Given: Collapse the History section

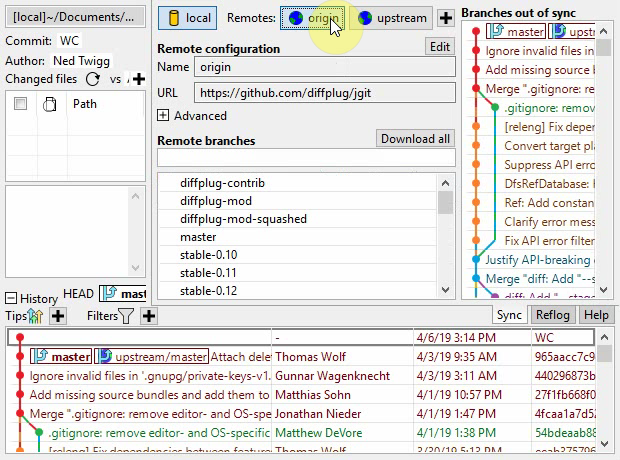Looking at the screenshot, I should (x=11, y=298).
